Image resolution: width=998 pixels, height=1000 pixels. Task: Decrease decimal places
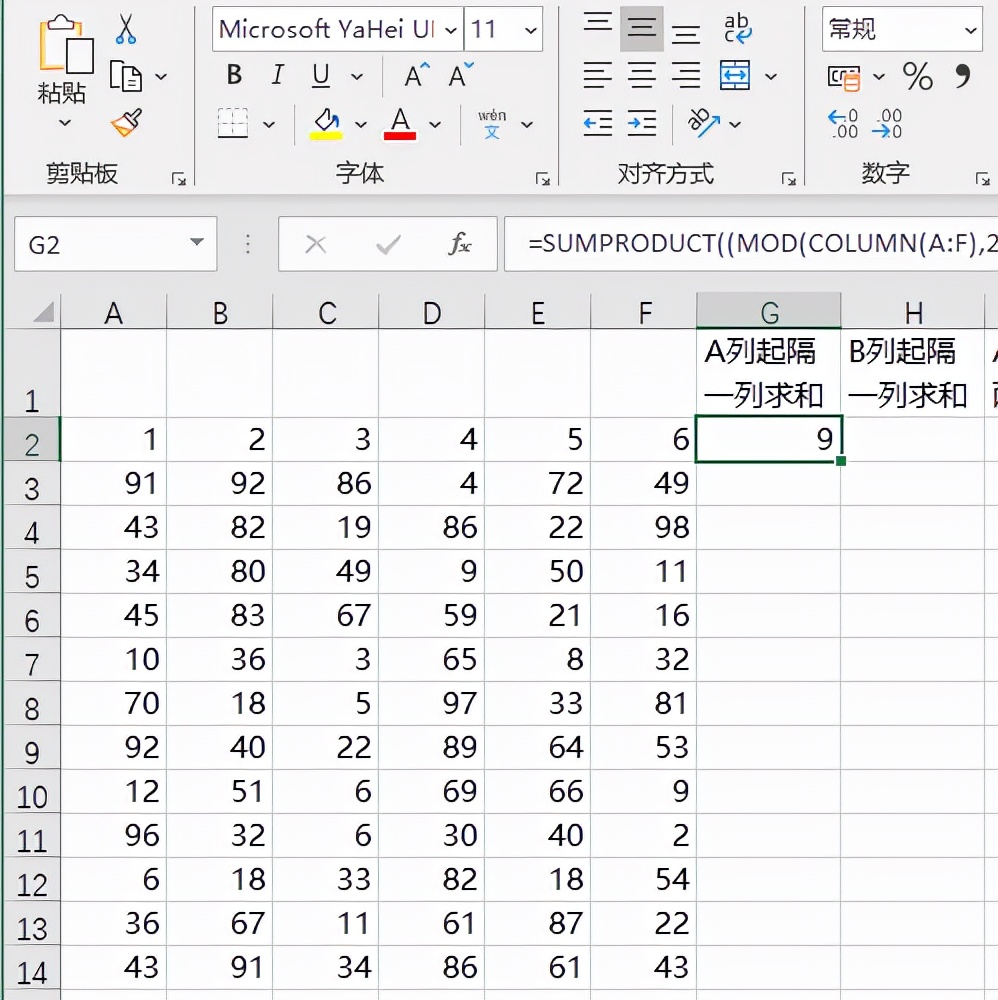[887, 124]
